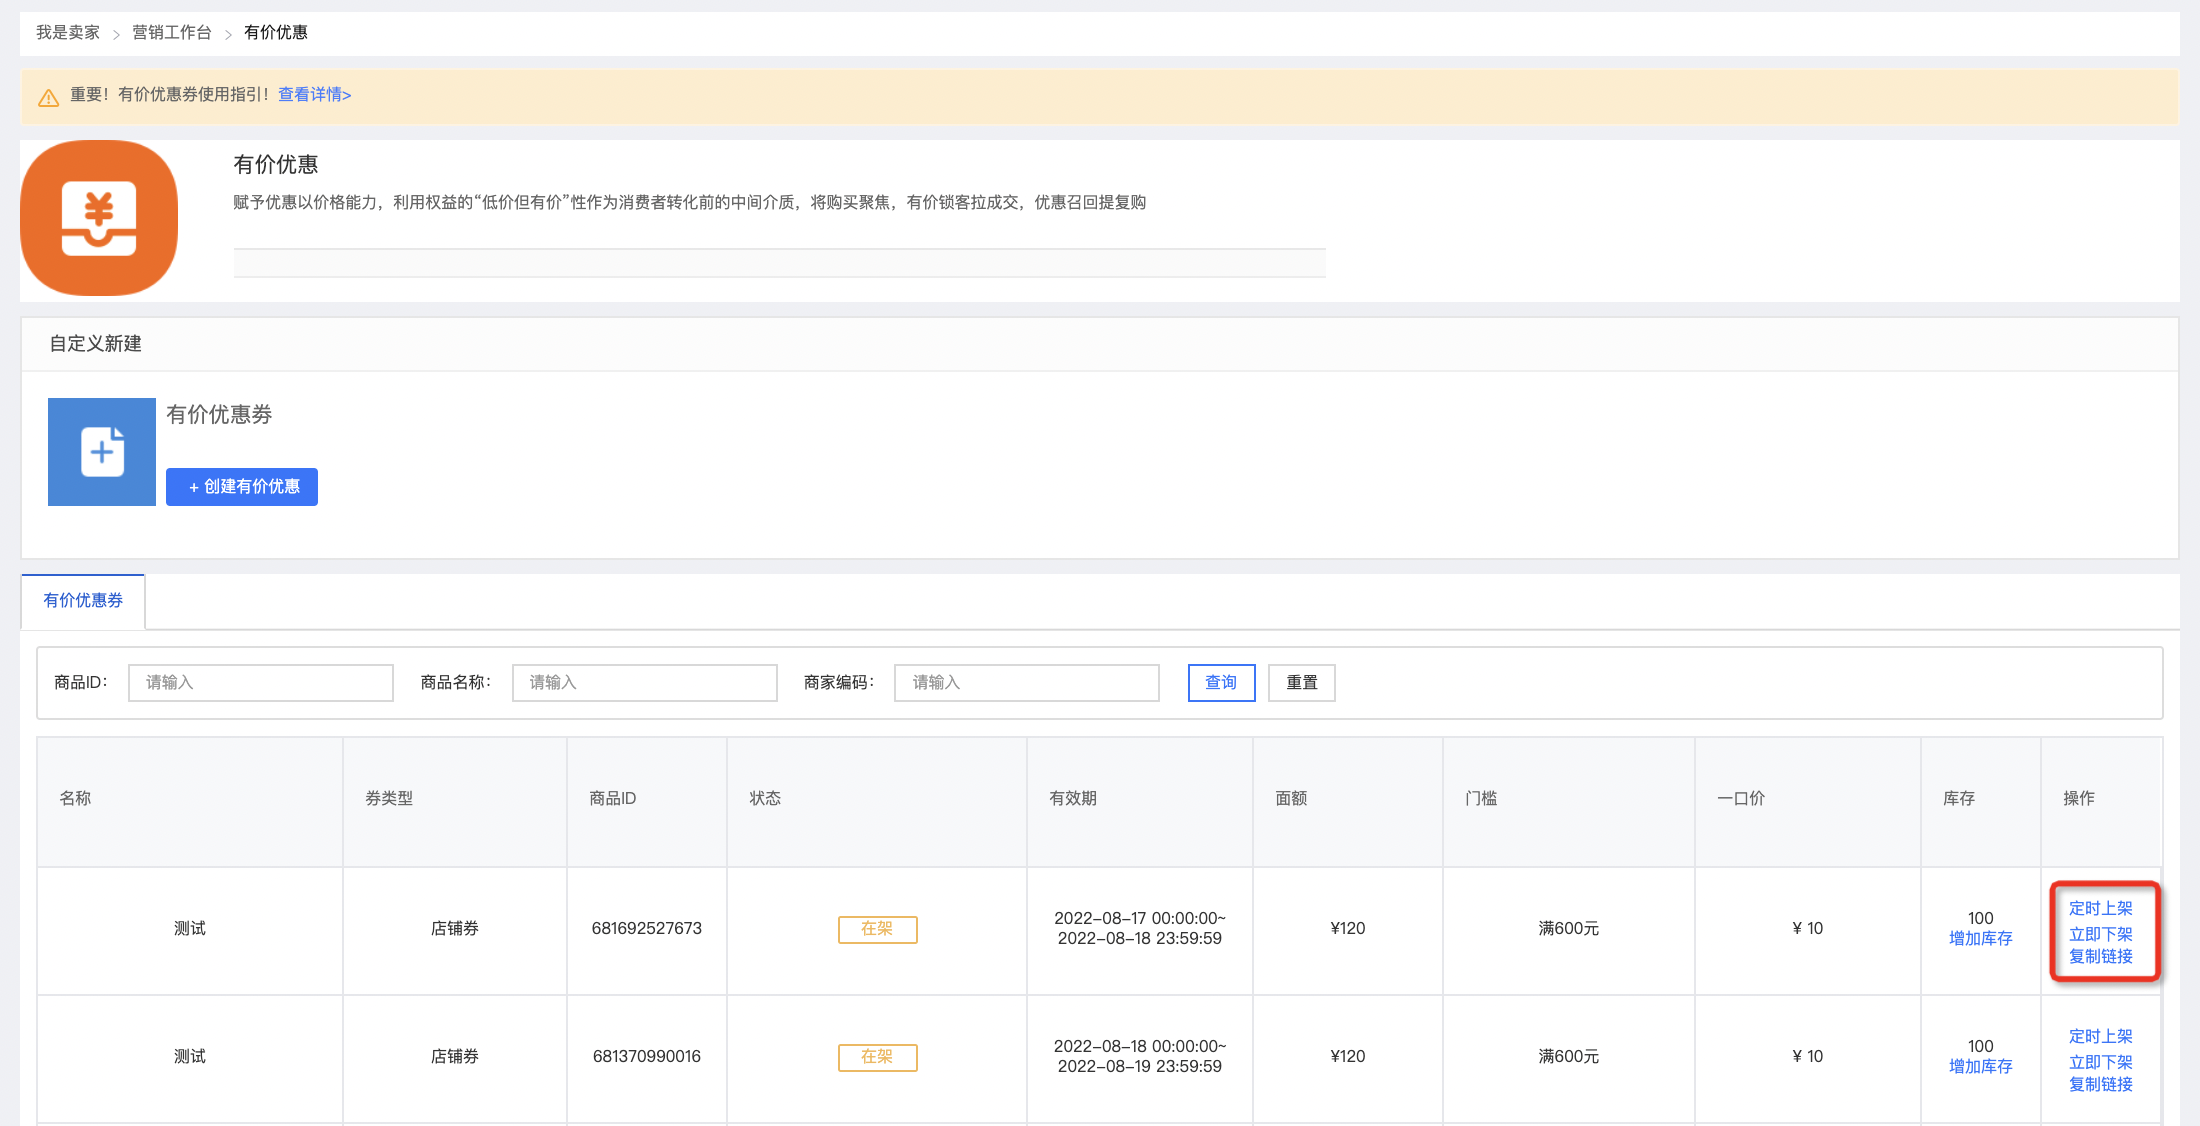Switch to the 有价优惠券 tab
This screenshot has width=2200, height=1126.
(x=83, y=601)
